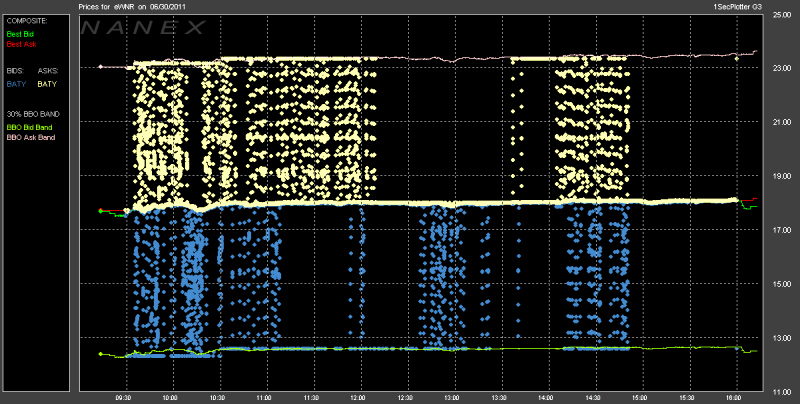Click the 15:00 time axis label

[x=640, y=397]
